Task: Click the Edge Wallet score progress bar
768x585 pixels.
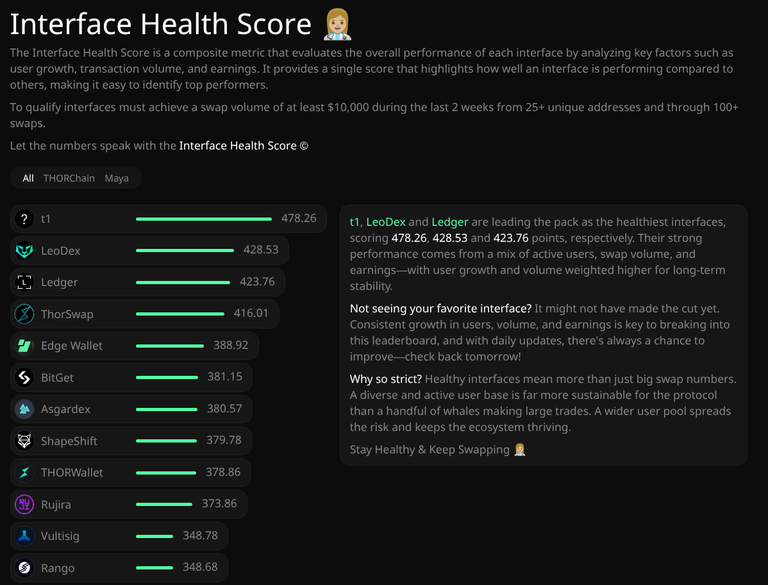Action: coord(169,346)
